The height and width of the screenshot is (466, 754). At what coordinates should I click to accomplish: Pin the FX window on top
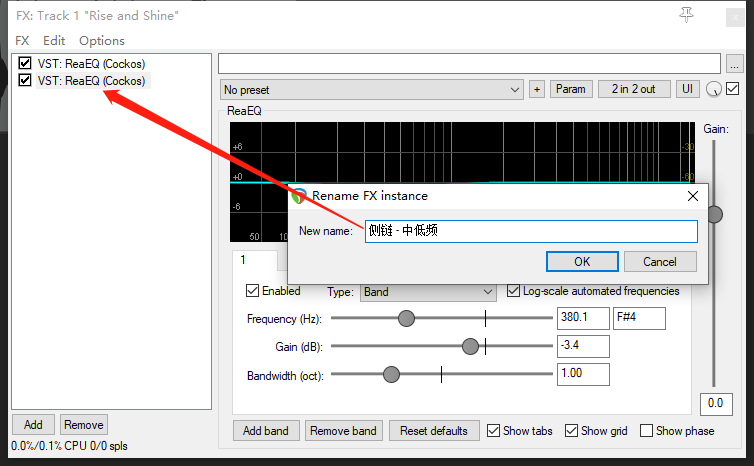(686, 15)
